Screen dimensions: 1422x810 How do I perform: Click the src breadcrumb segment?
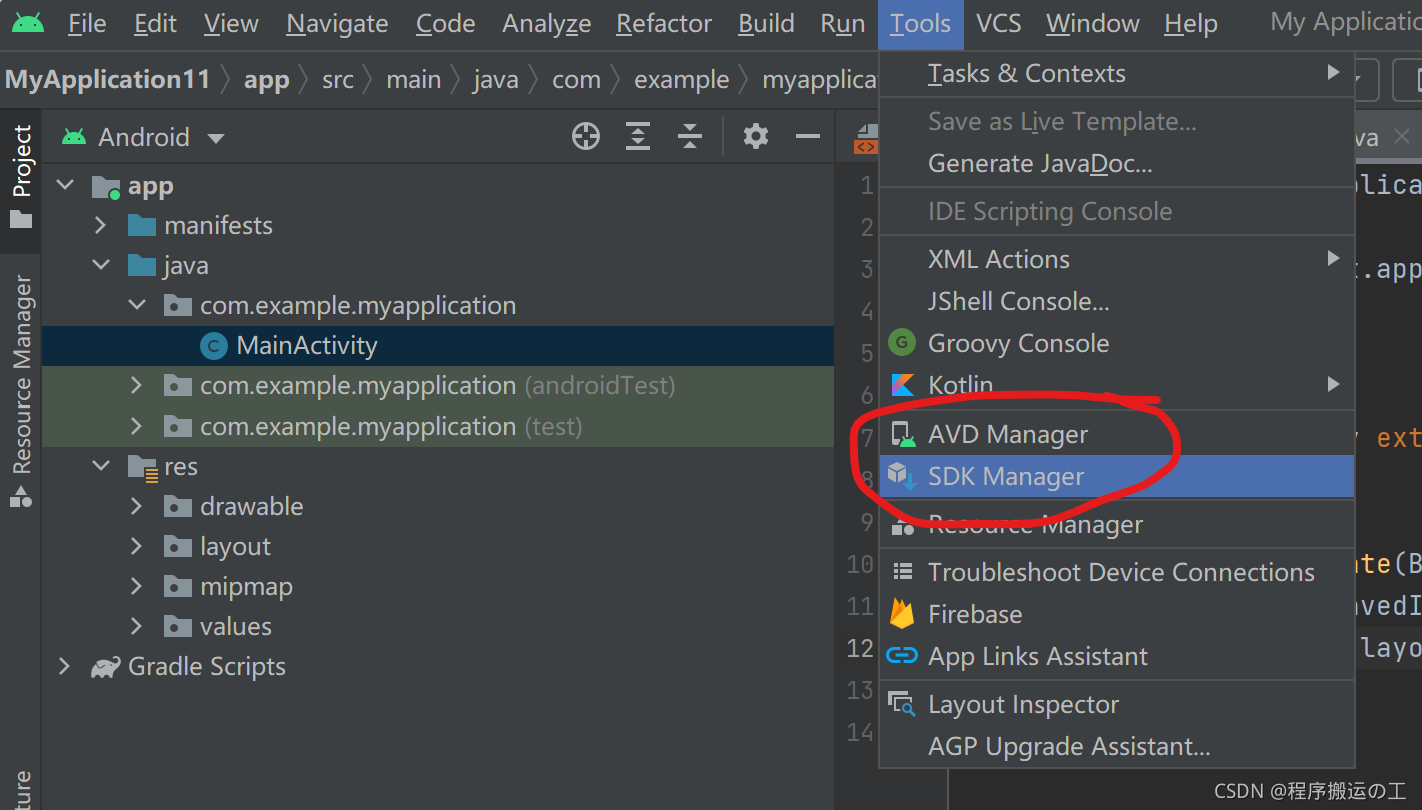point(338,80)
